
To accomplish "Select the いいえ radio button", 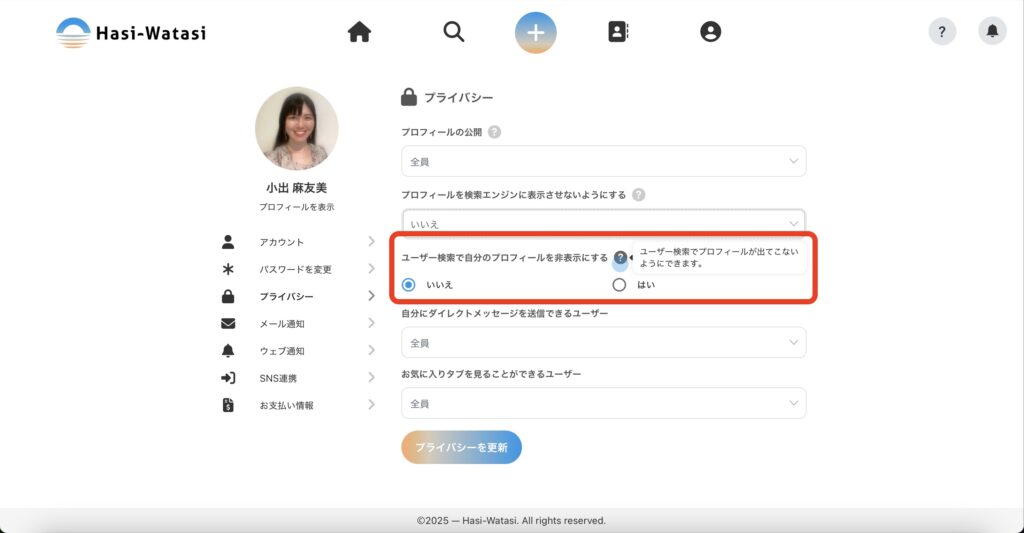I will point(408,285).
